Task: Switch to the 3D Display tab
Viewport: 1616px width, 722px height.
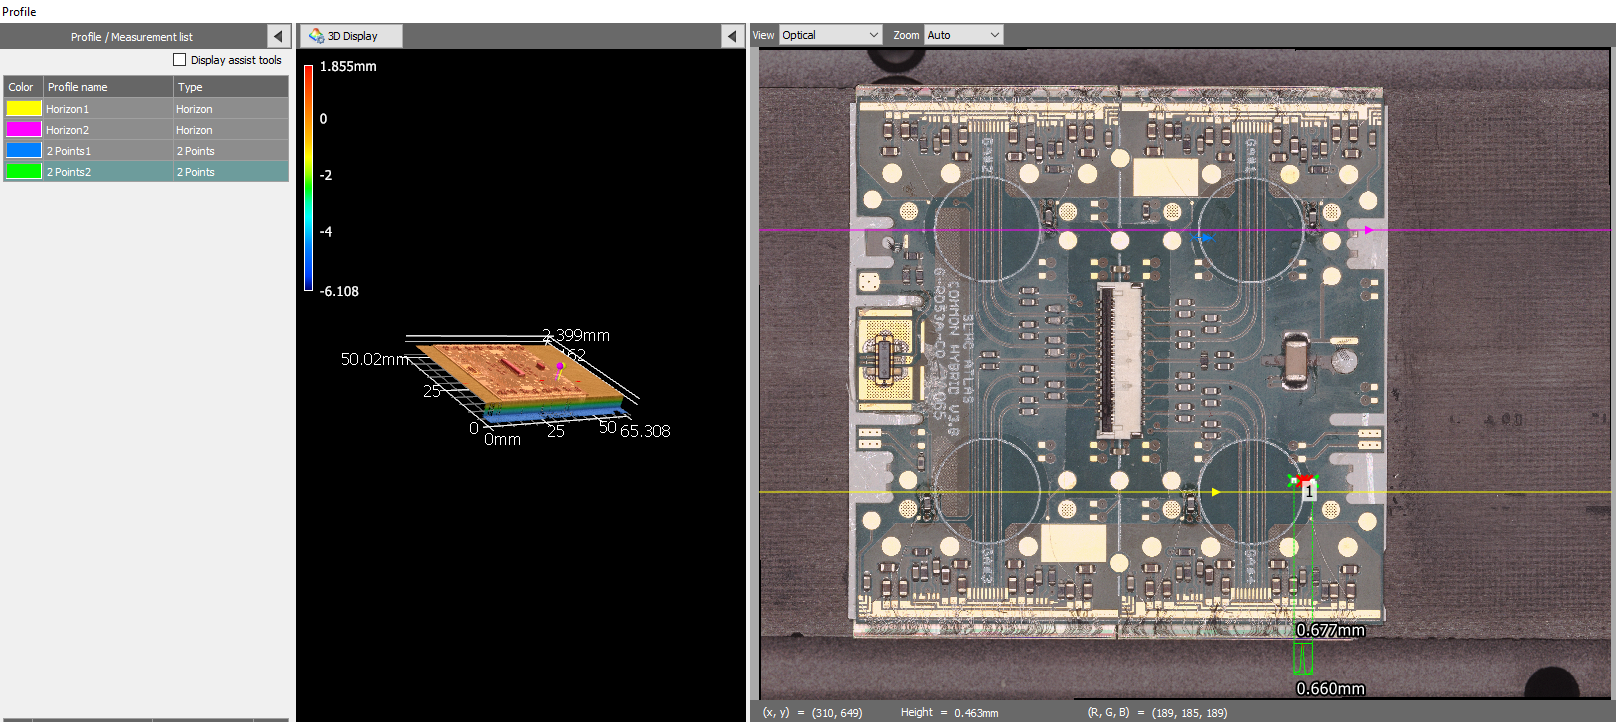Action: point(352,36)
